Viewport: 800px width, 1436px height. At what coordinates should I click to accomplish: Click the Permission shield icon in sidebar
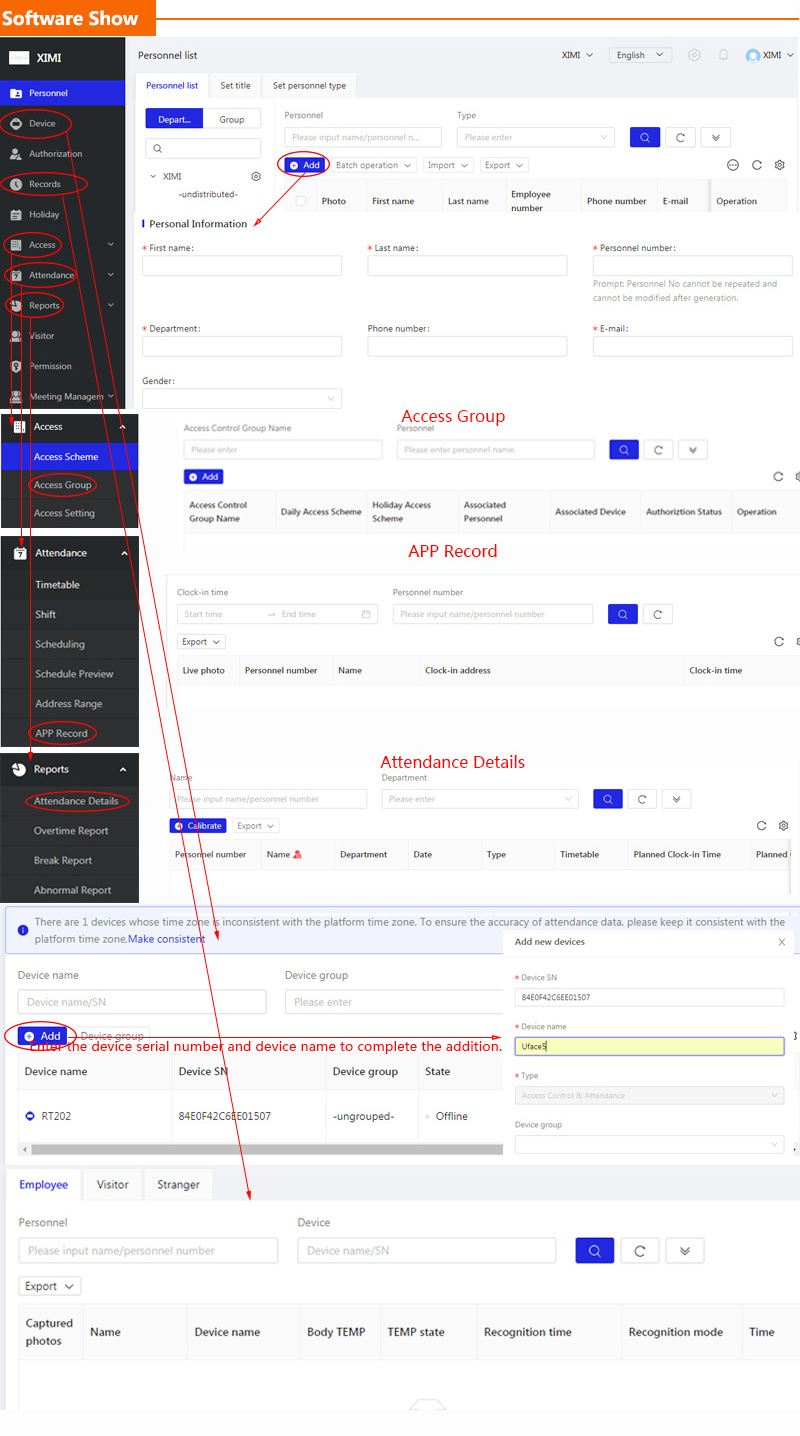point(16,366)
